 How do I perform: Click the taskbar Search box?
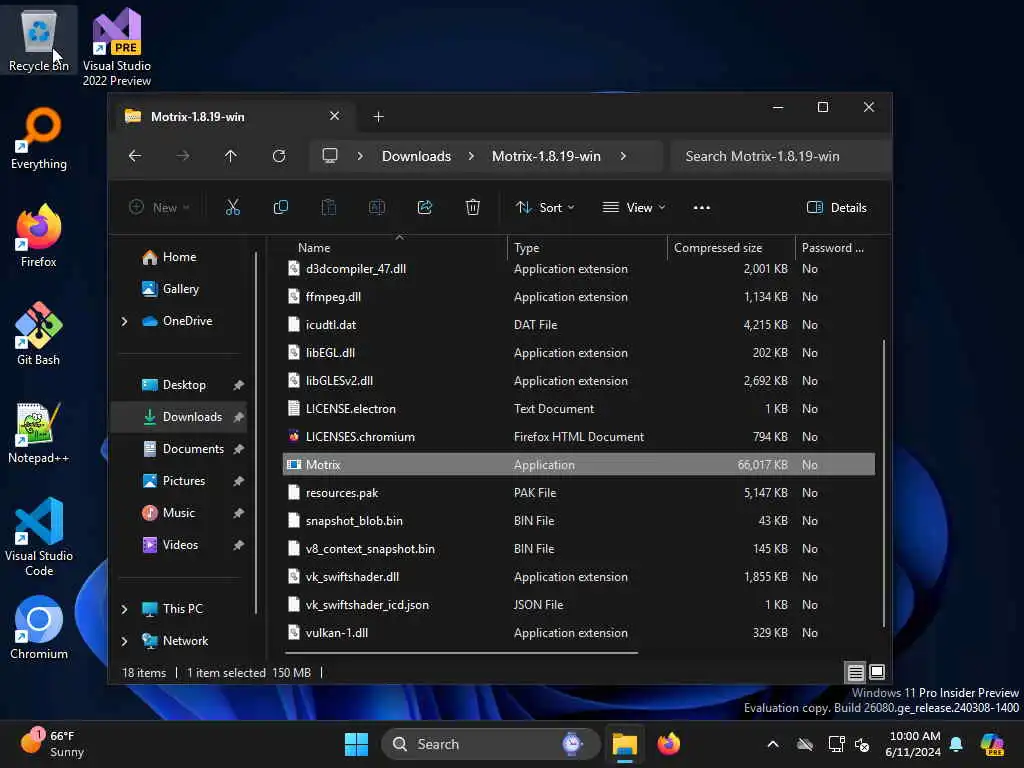click(x=490, y=744)
